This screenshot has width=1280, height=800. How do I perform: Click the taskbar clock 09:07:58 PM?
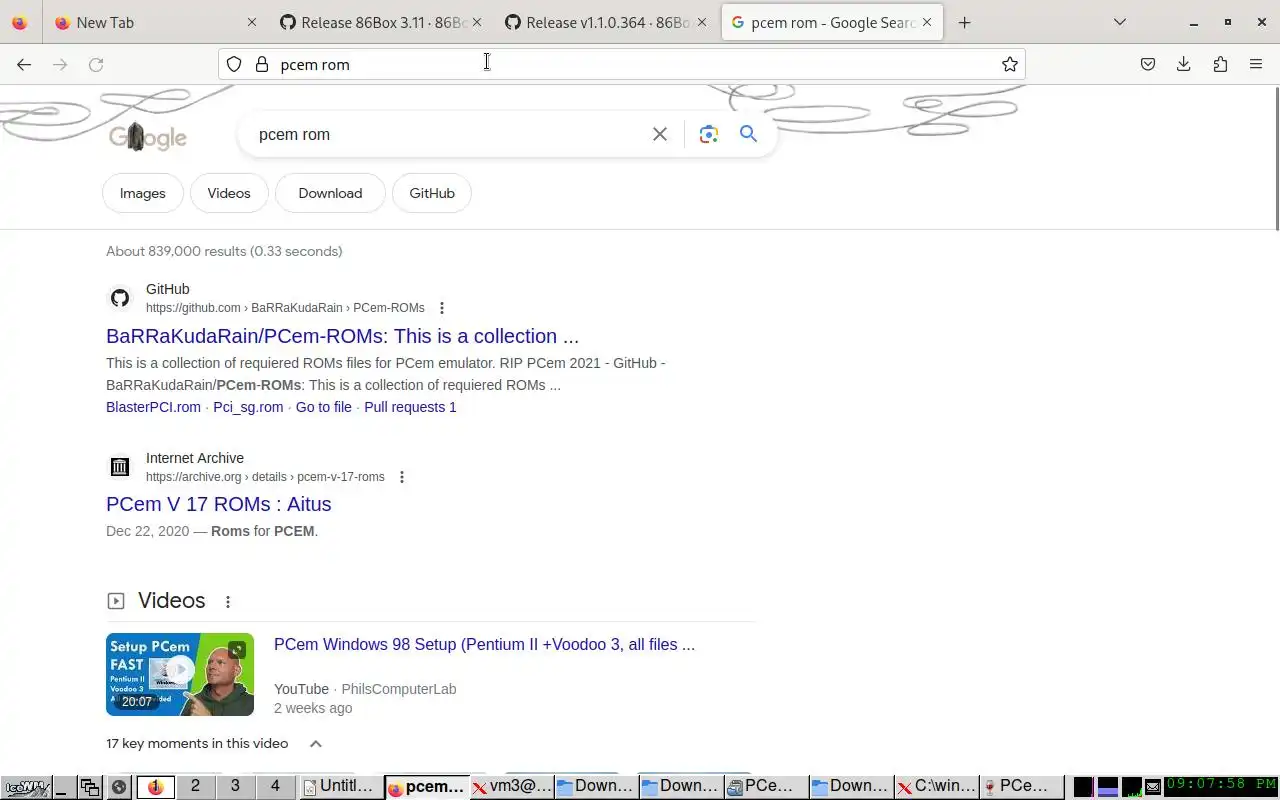[x=1222, y=787]
